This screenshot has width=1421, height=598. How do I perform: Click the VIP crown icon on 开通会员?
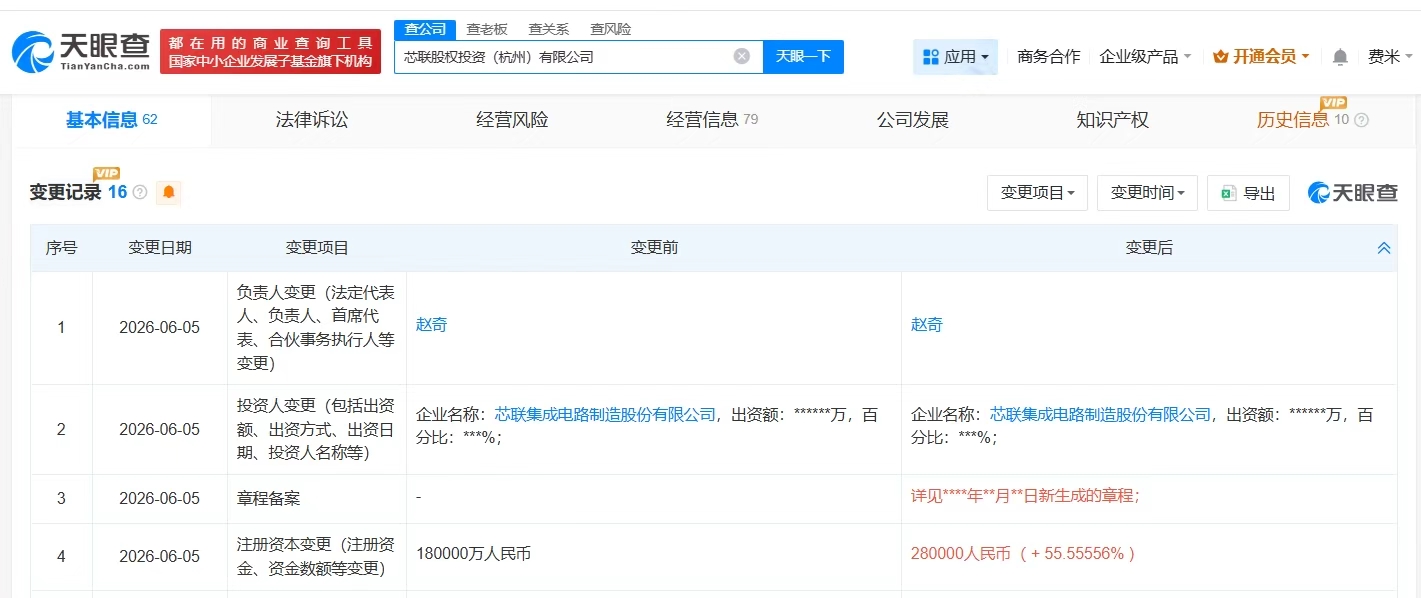(1220, 57)
